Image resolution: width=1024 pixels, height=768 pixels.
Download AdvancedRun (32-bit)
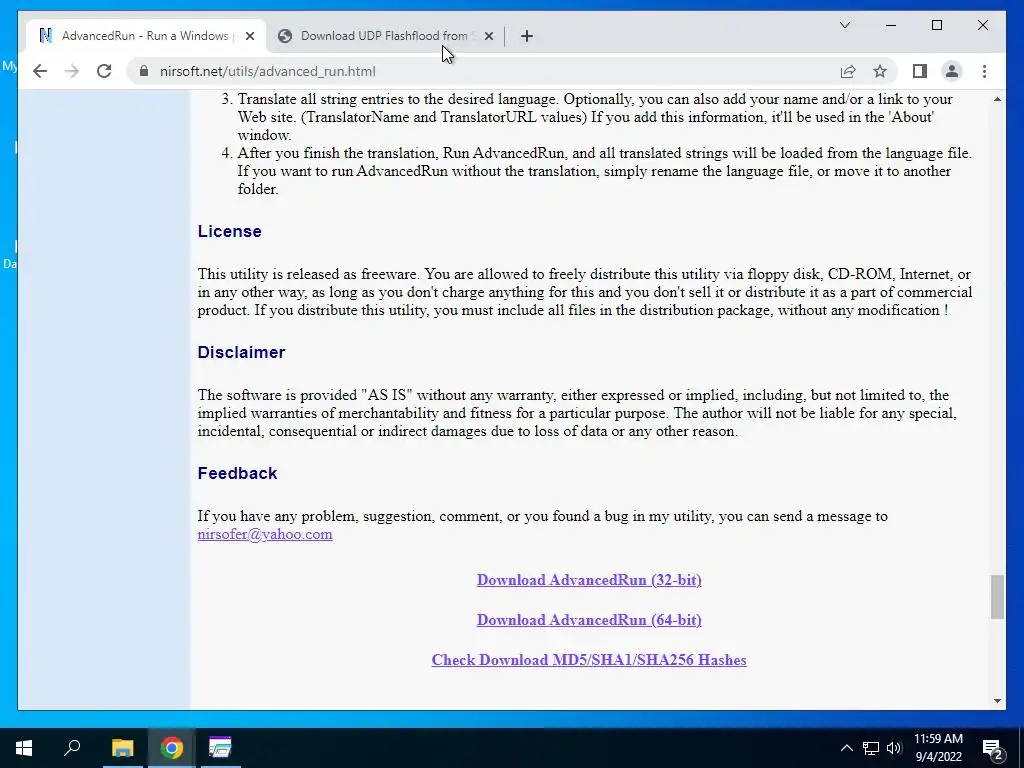(589, 580)
